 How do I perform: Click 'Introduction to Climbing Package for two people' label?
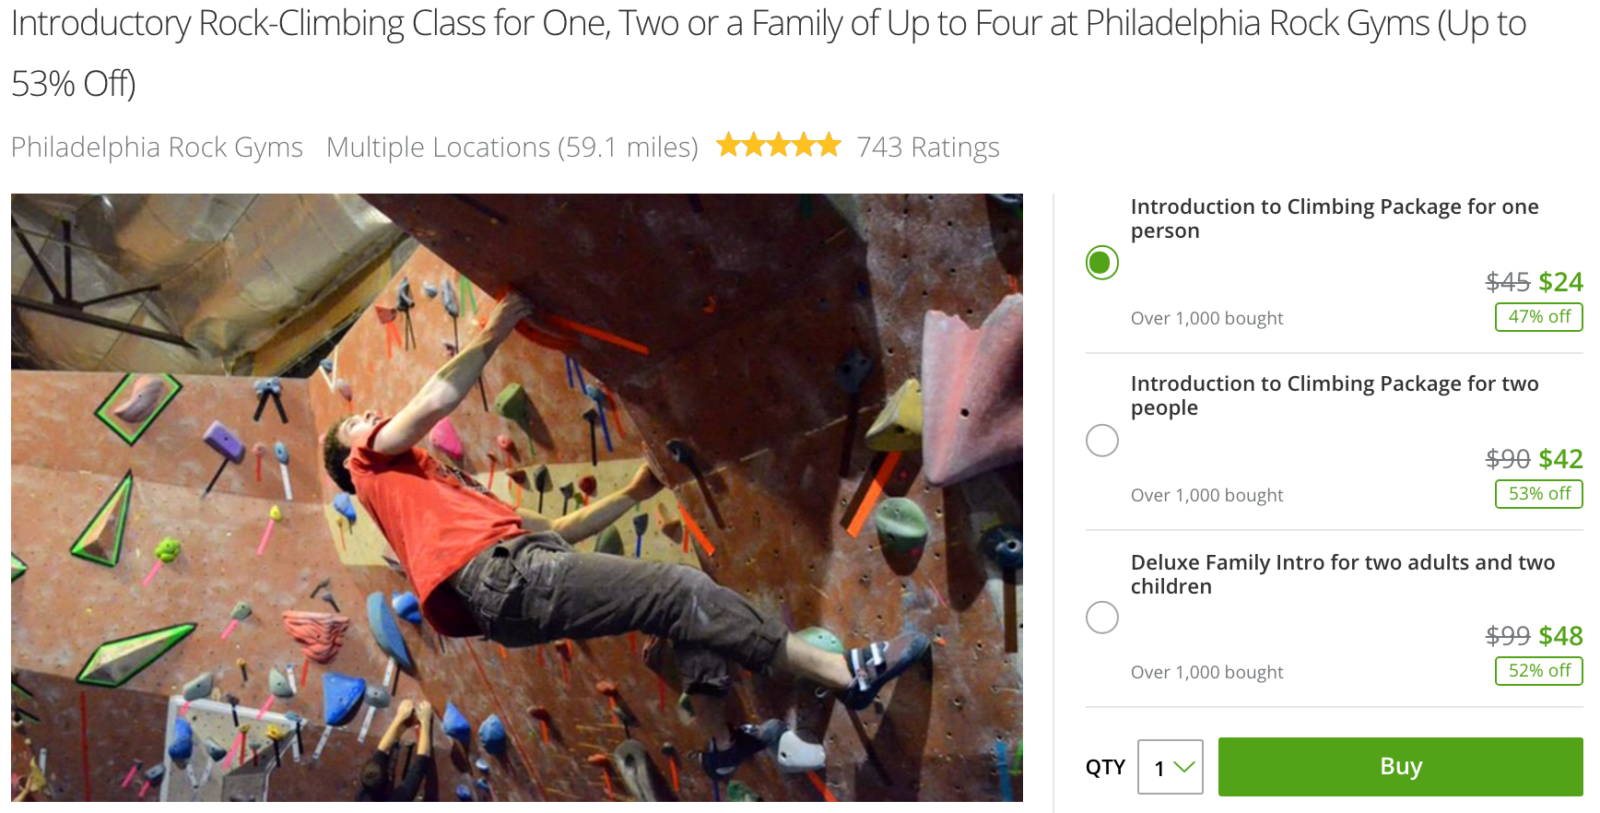coord(1333,395)
